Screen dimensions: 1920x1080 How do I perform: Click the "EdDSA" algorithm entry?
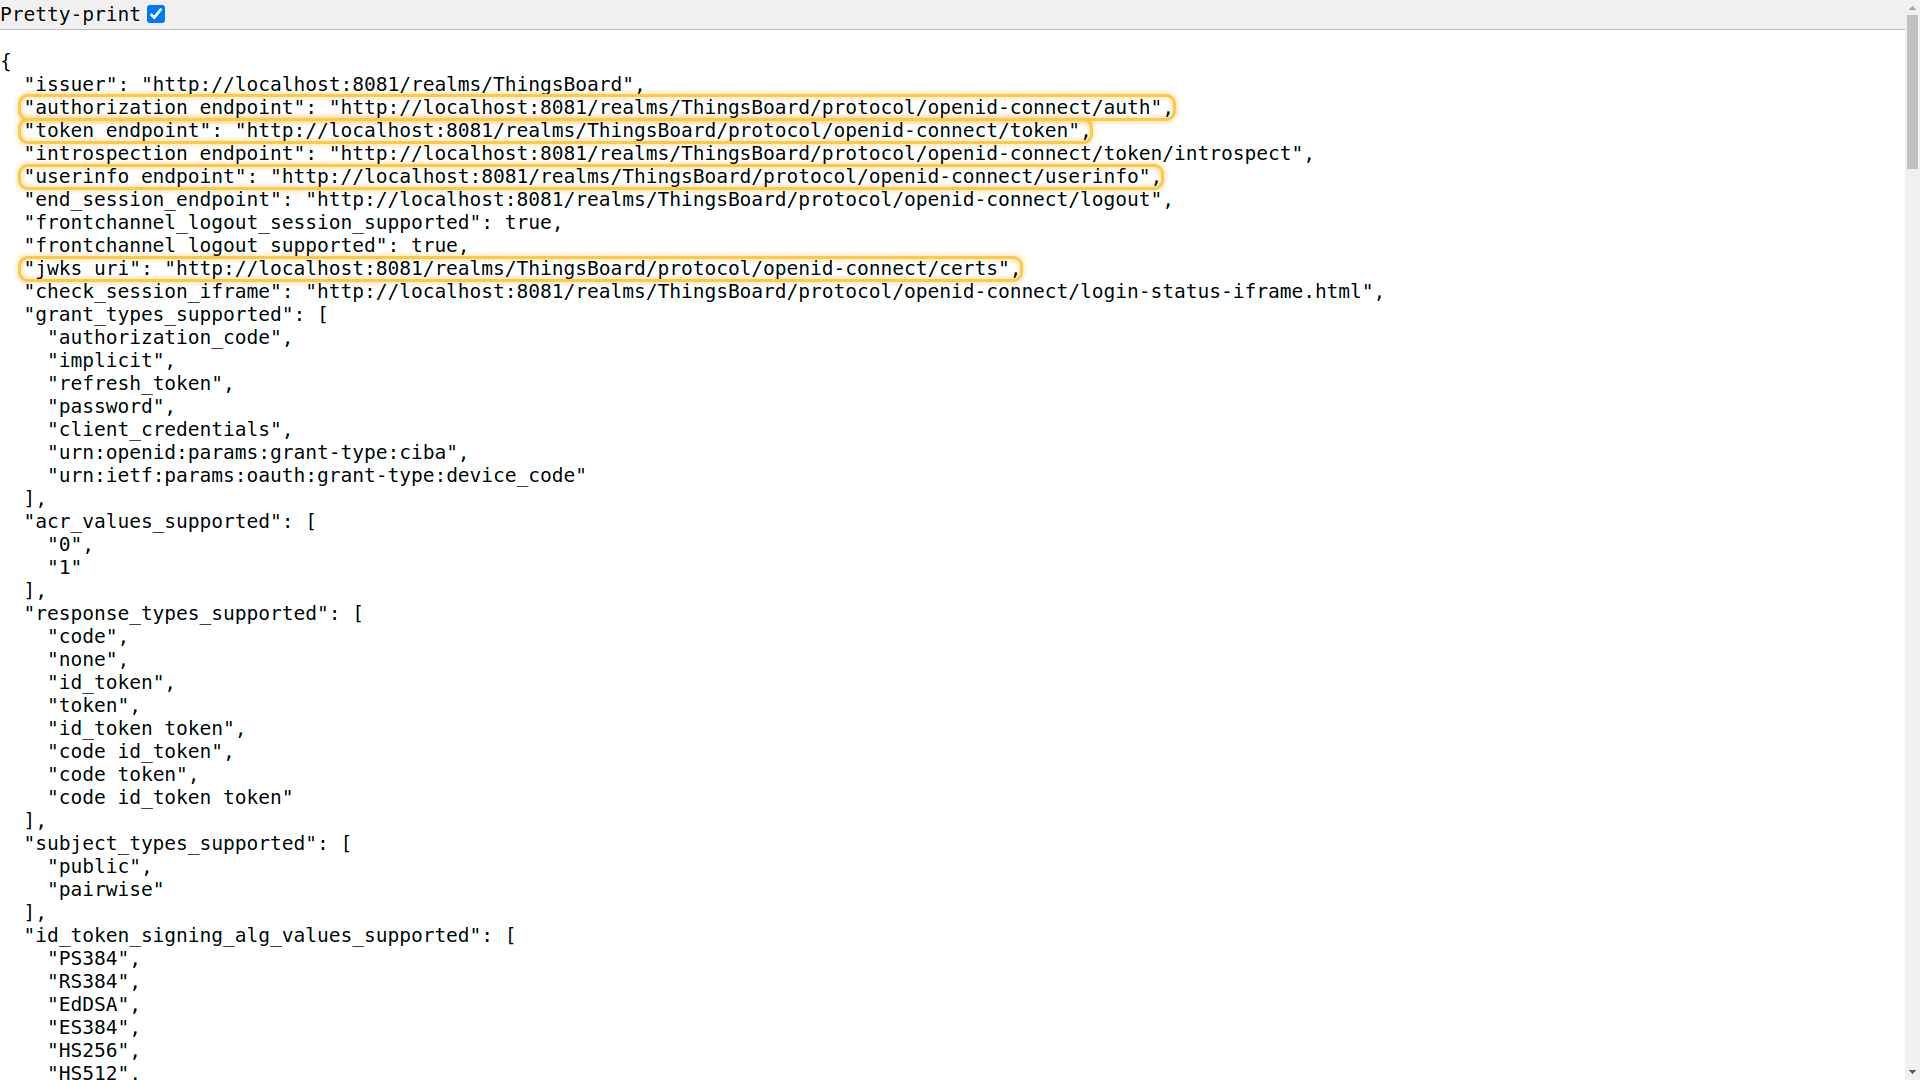pyautogui.click(x=88, y=1005)
